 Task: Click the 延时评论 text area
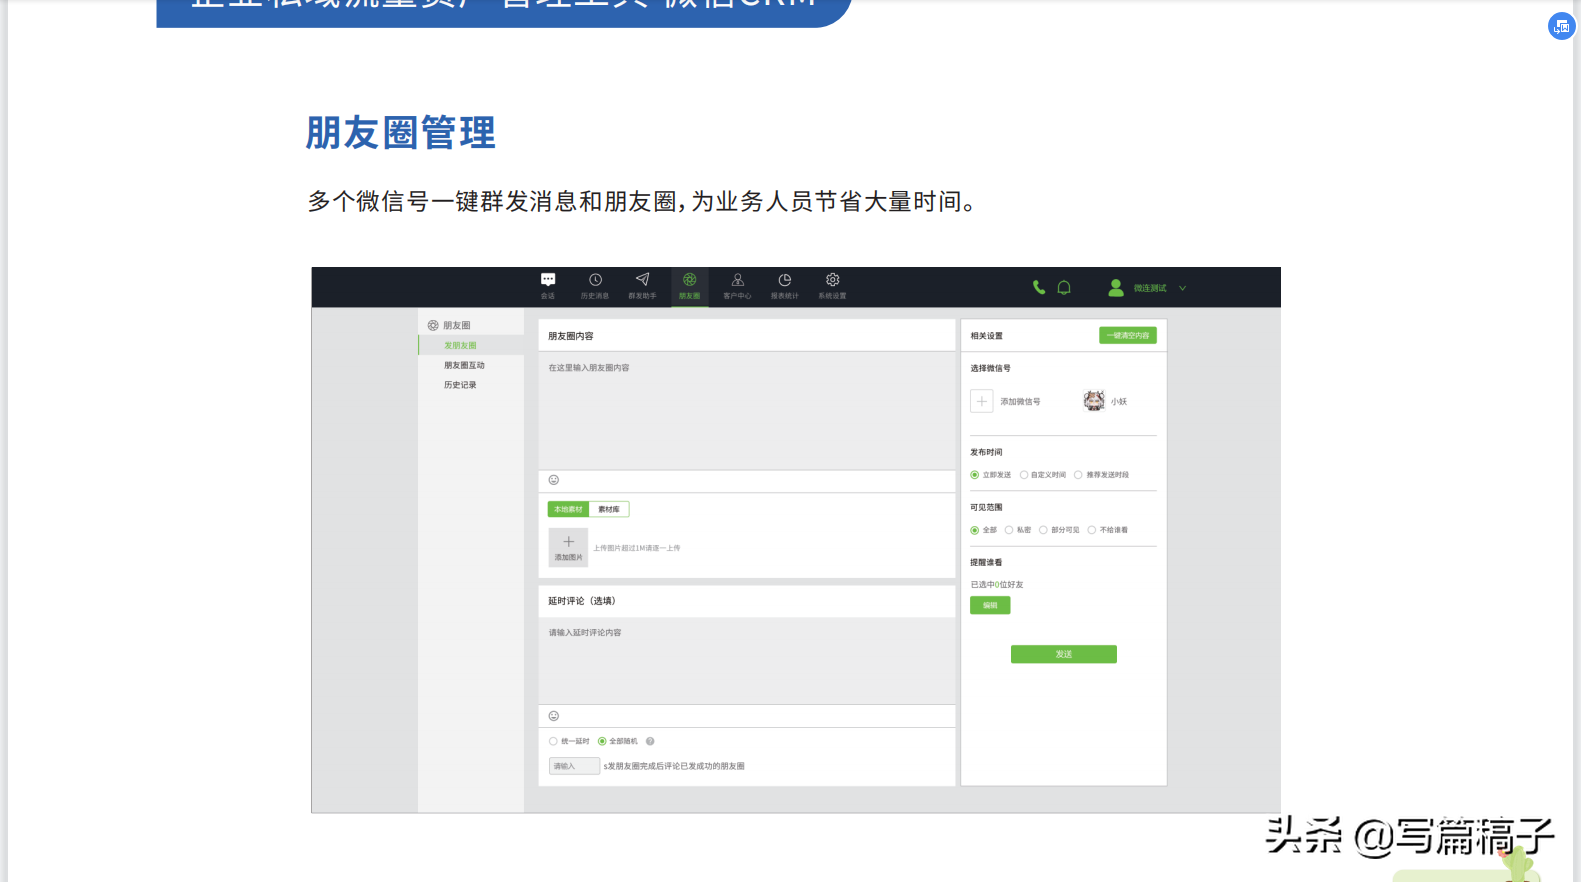click(x=747, y=660)
